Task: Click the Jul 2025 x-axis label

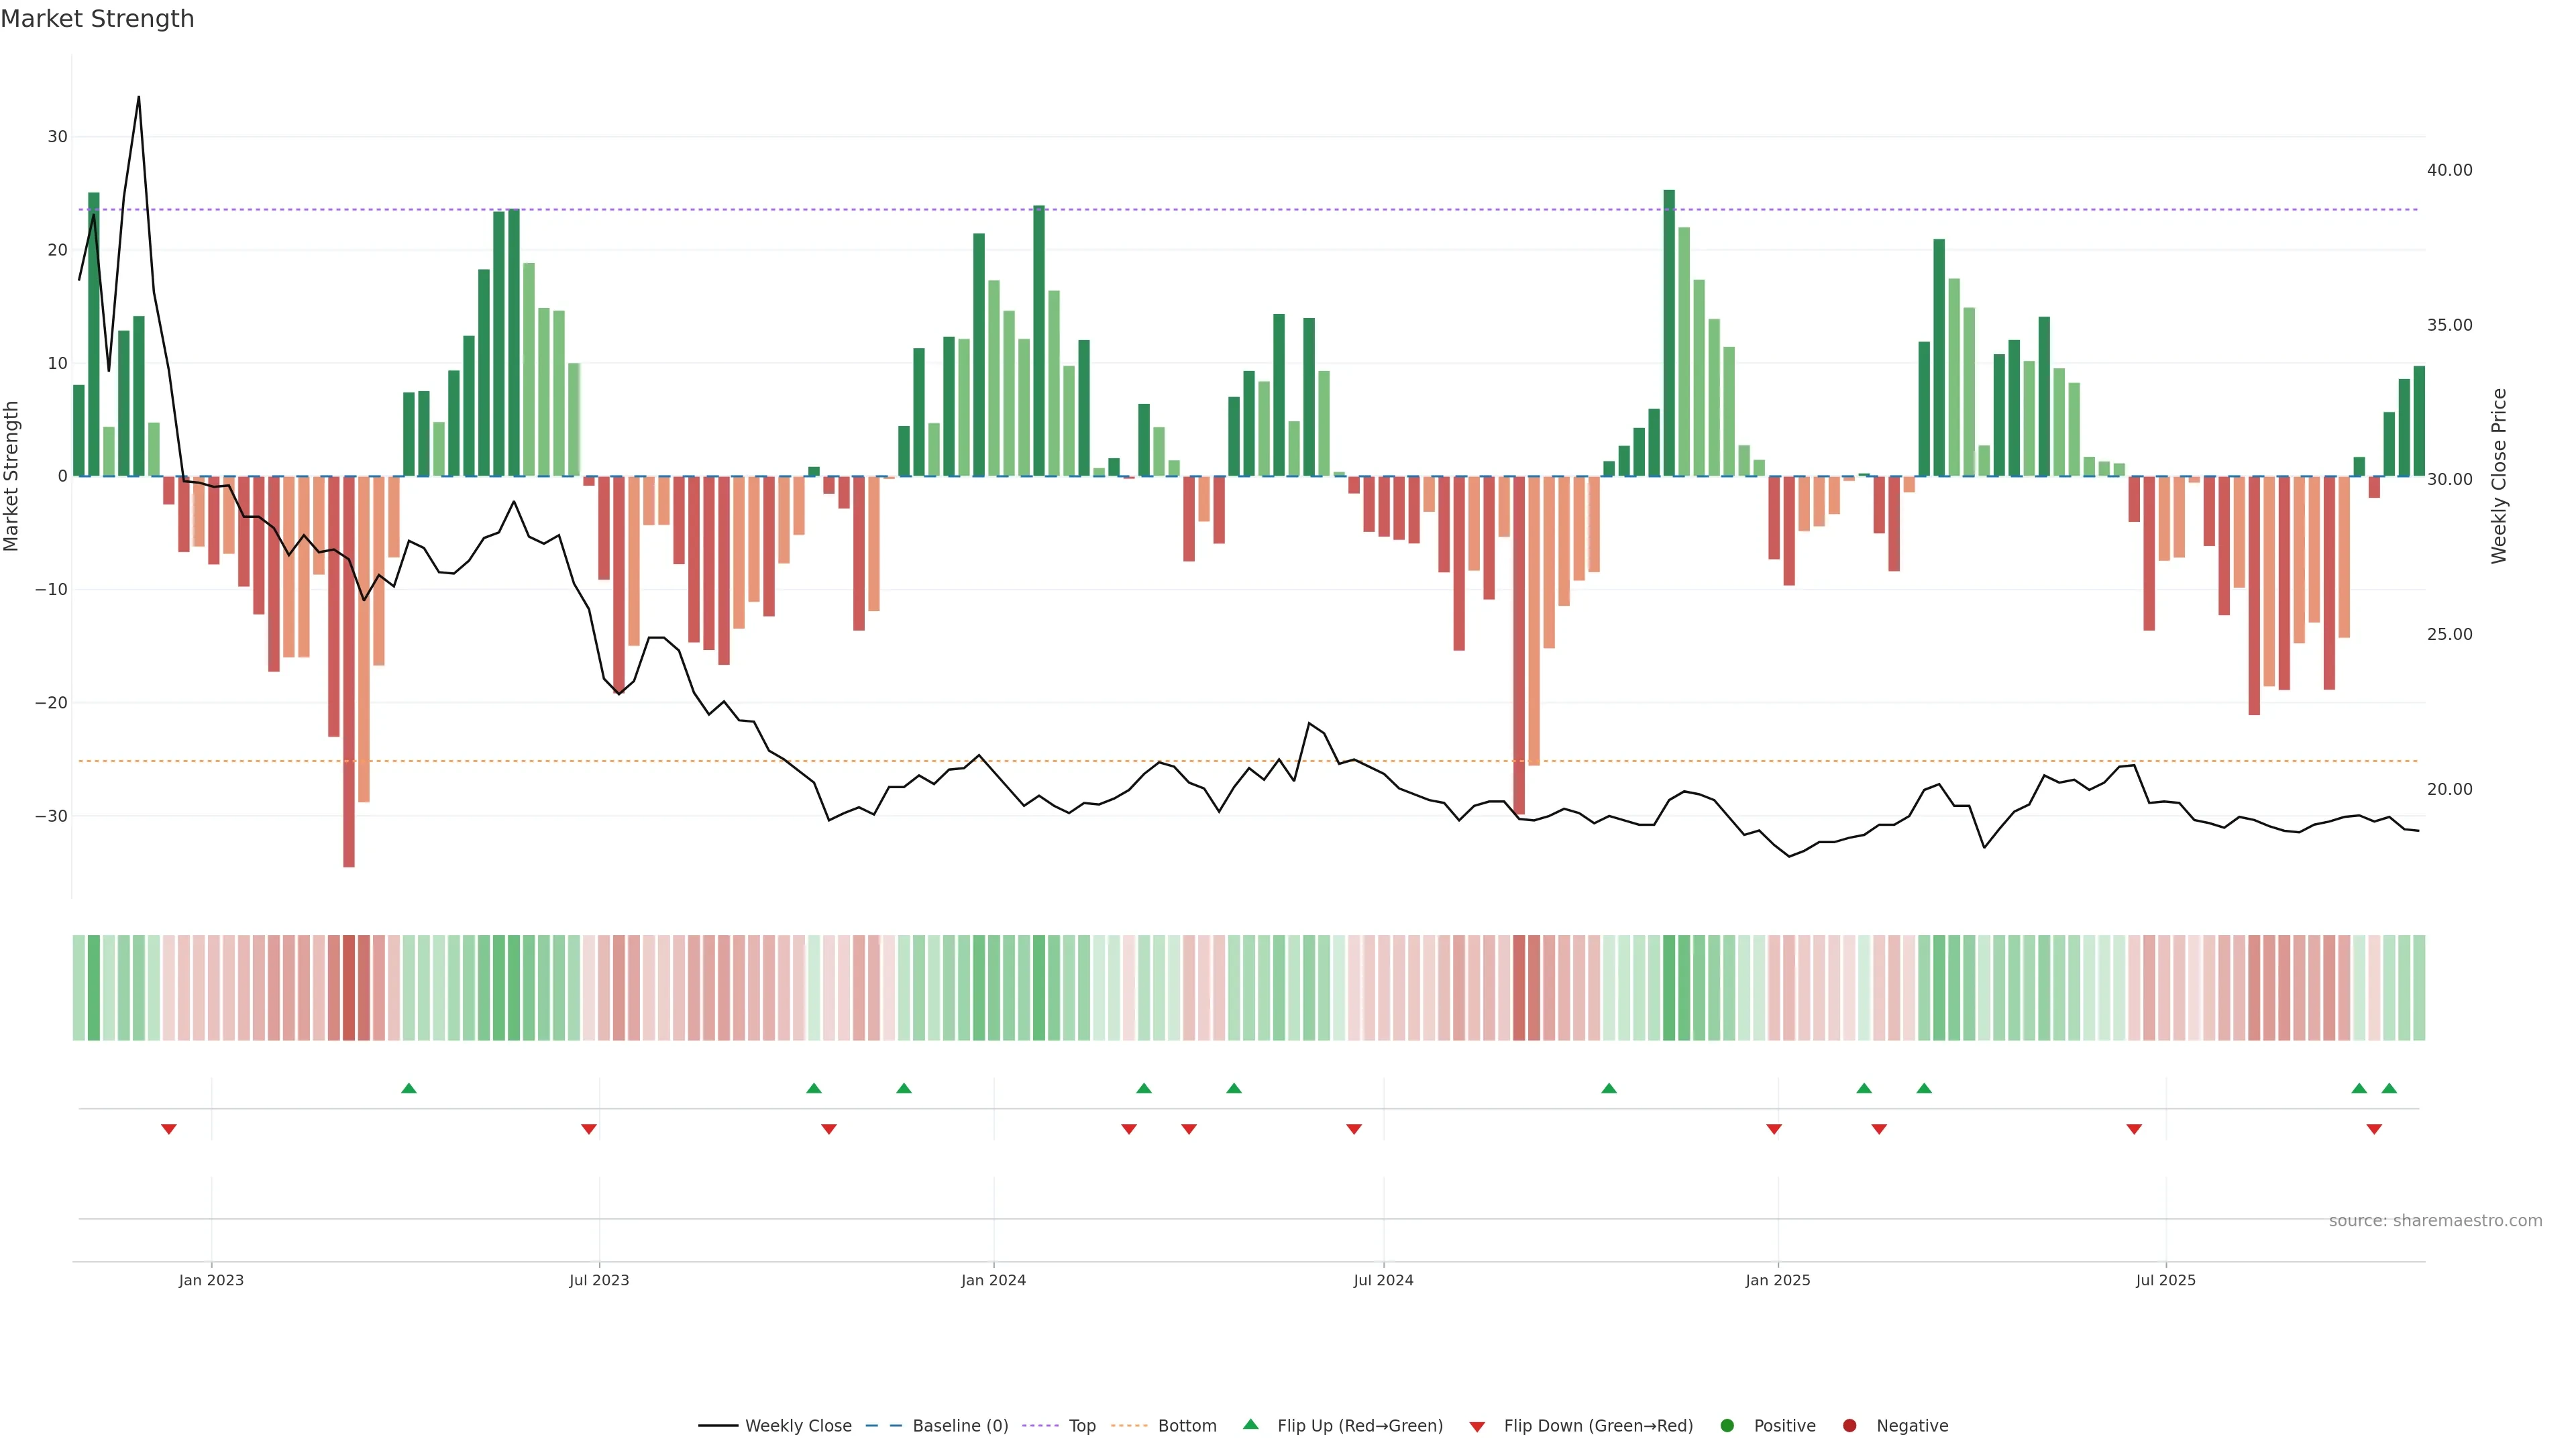Action: pos(2165,1280)
